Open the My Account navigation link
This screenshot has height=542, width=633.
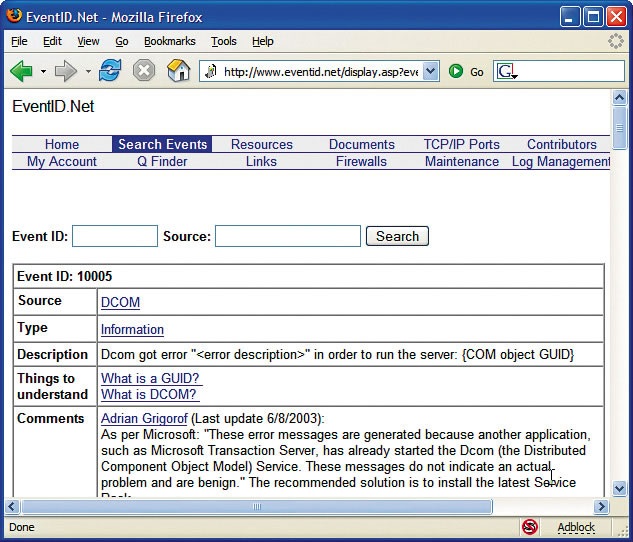[x=62, y=161]
